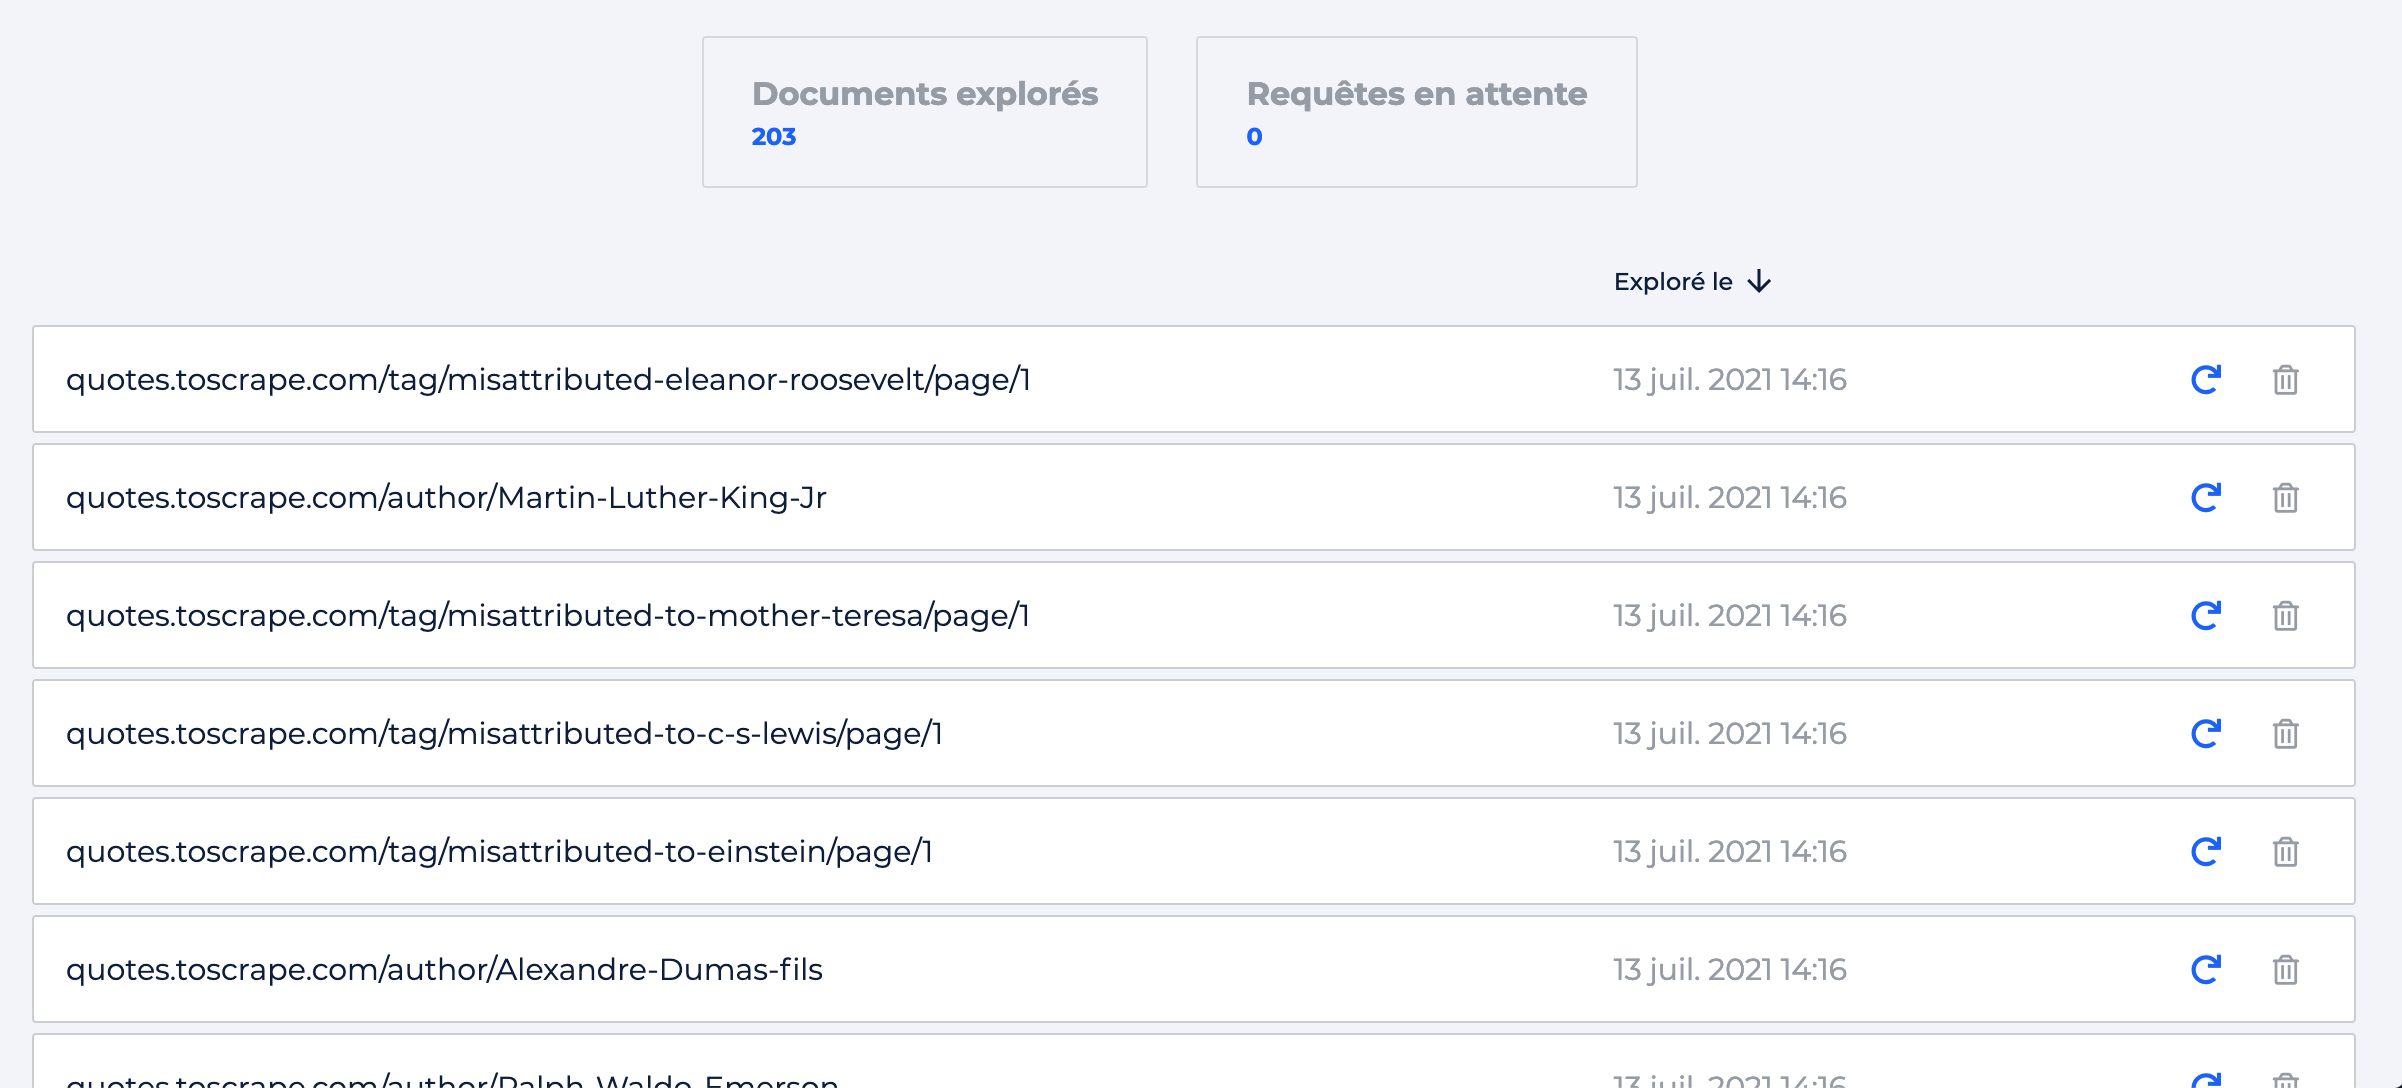The width and height of the screenshot is (2402, 1088).
Task: Open the Ralph-Waldo-Emerson author row
Action: point(452,1078)
